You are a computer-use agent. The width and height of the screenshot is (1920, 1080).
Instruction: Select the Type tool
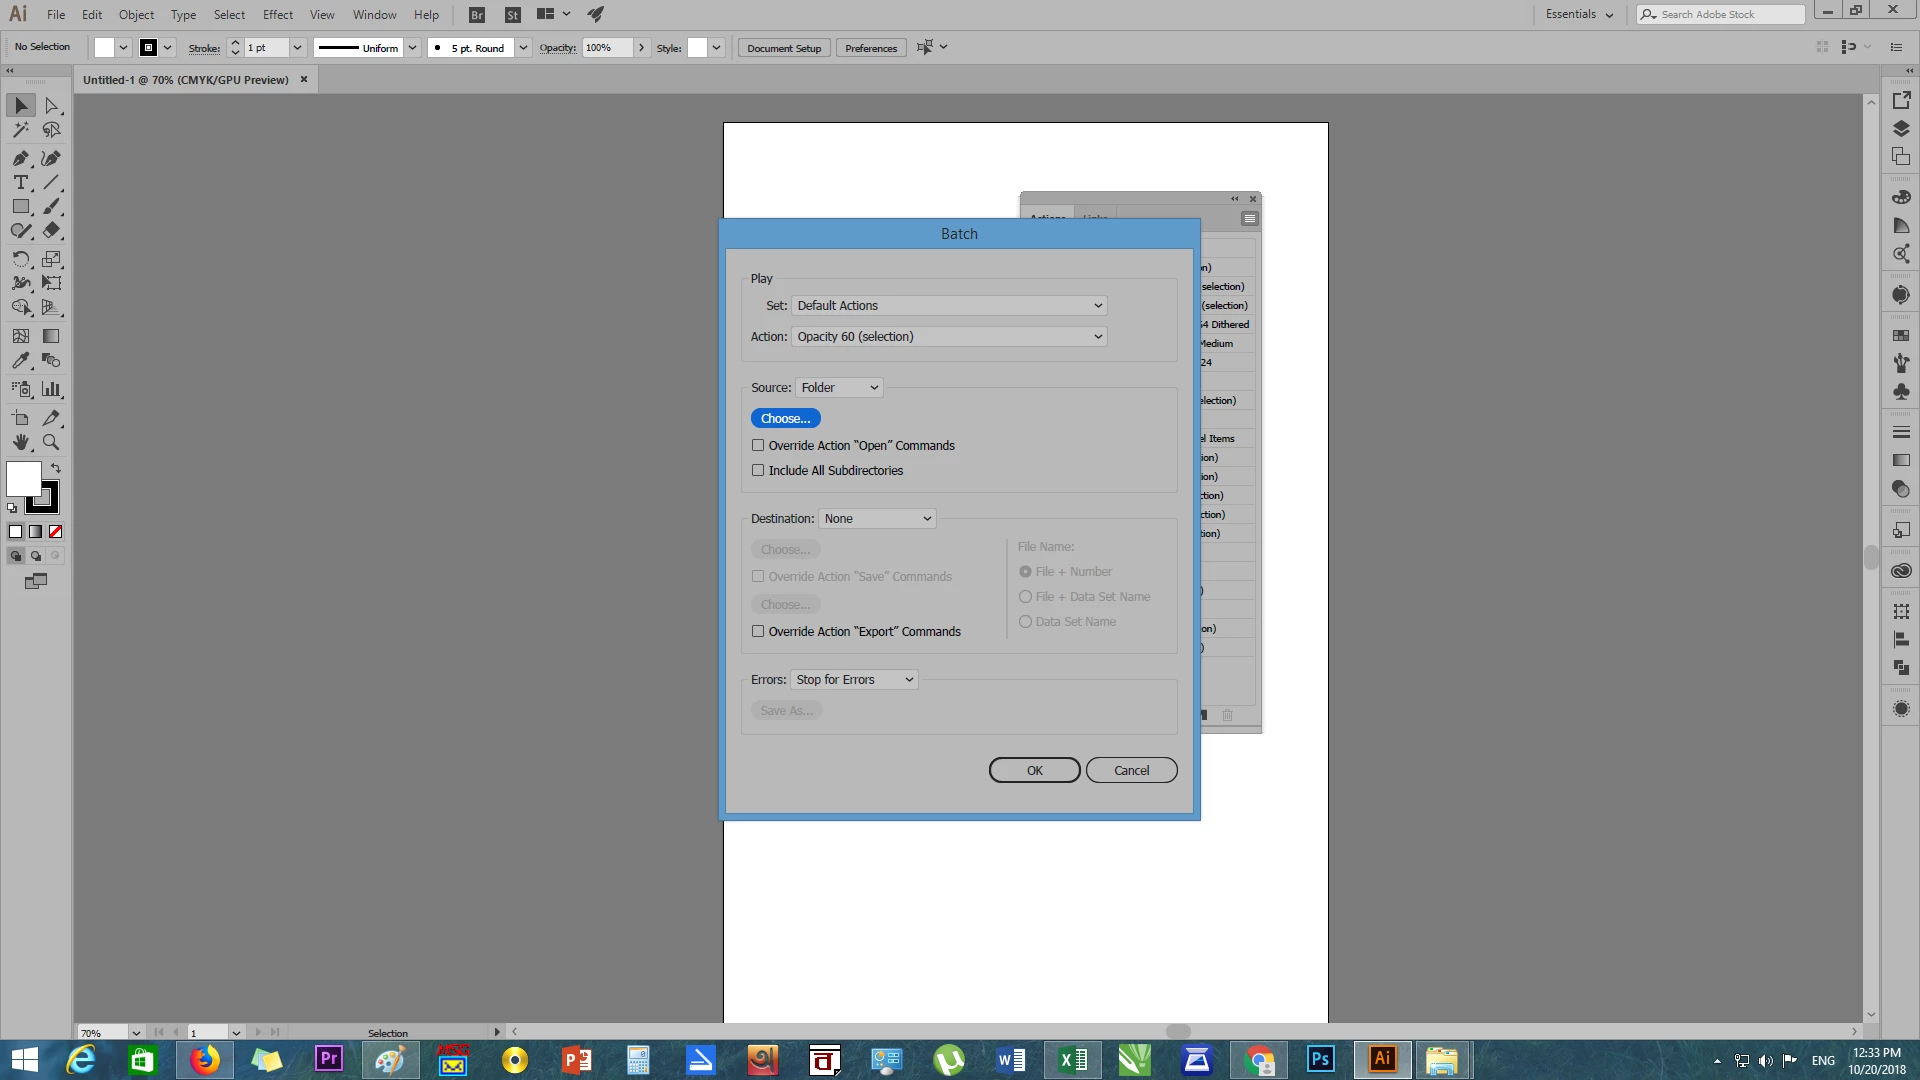tap(20, 183)
